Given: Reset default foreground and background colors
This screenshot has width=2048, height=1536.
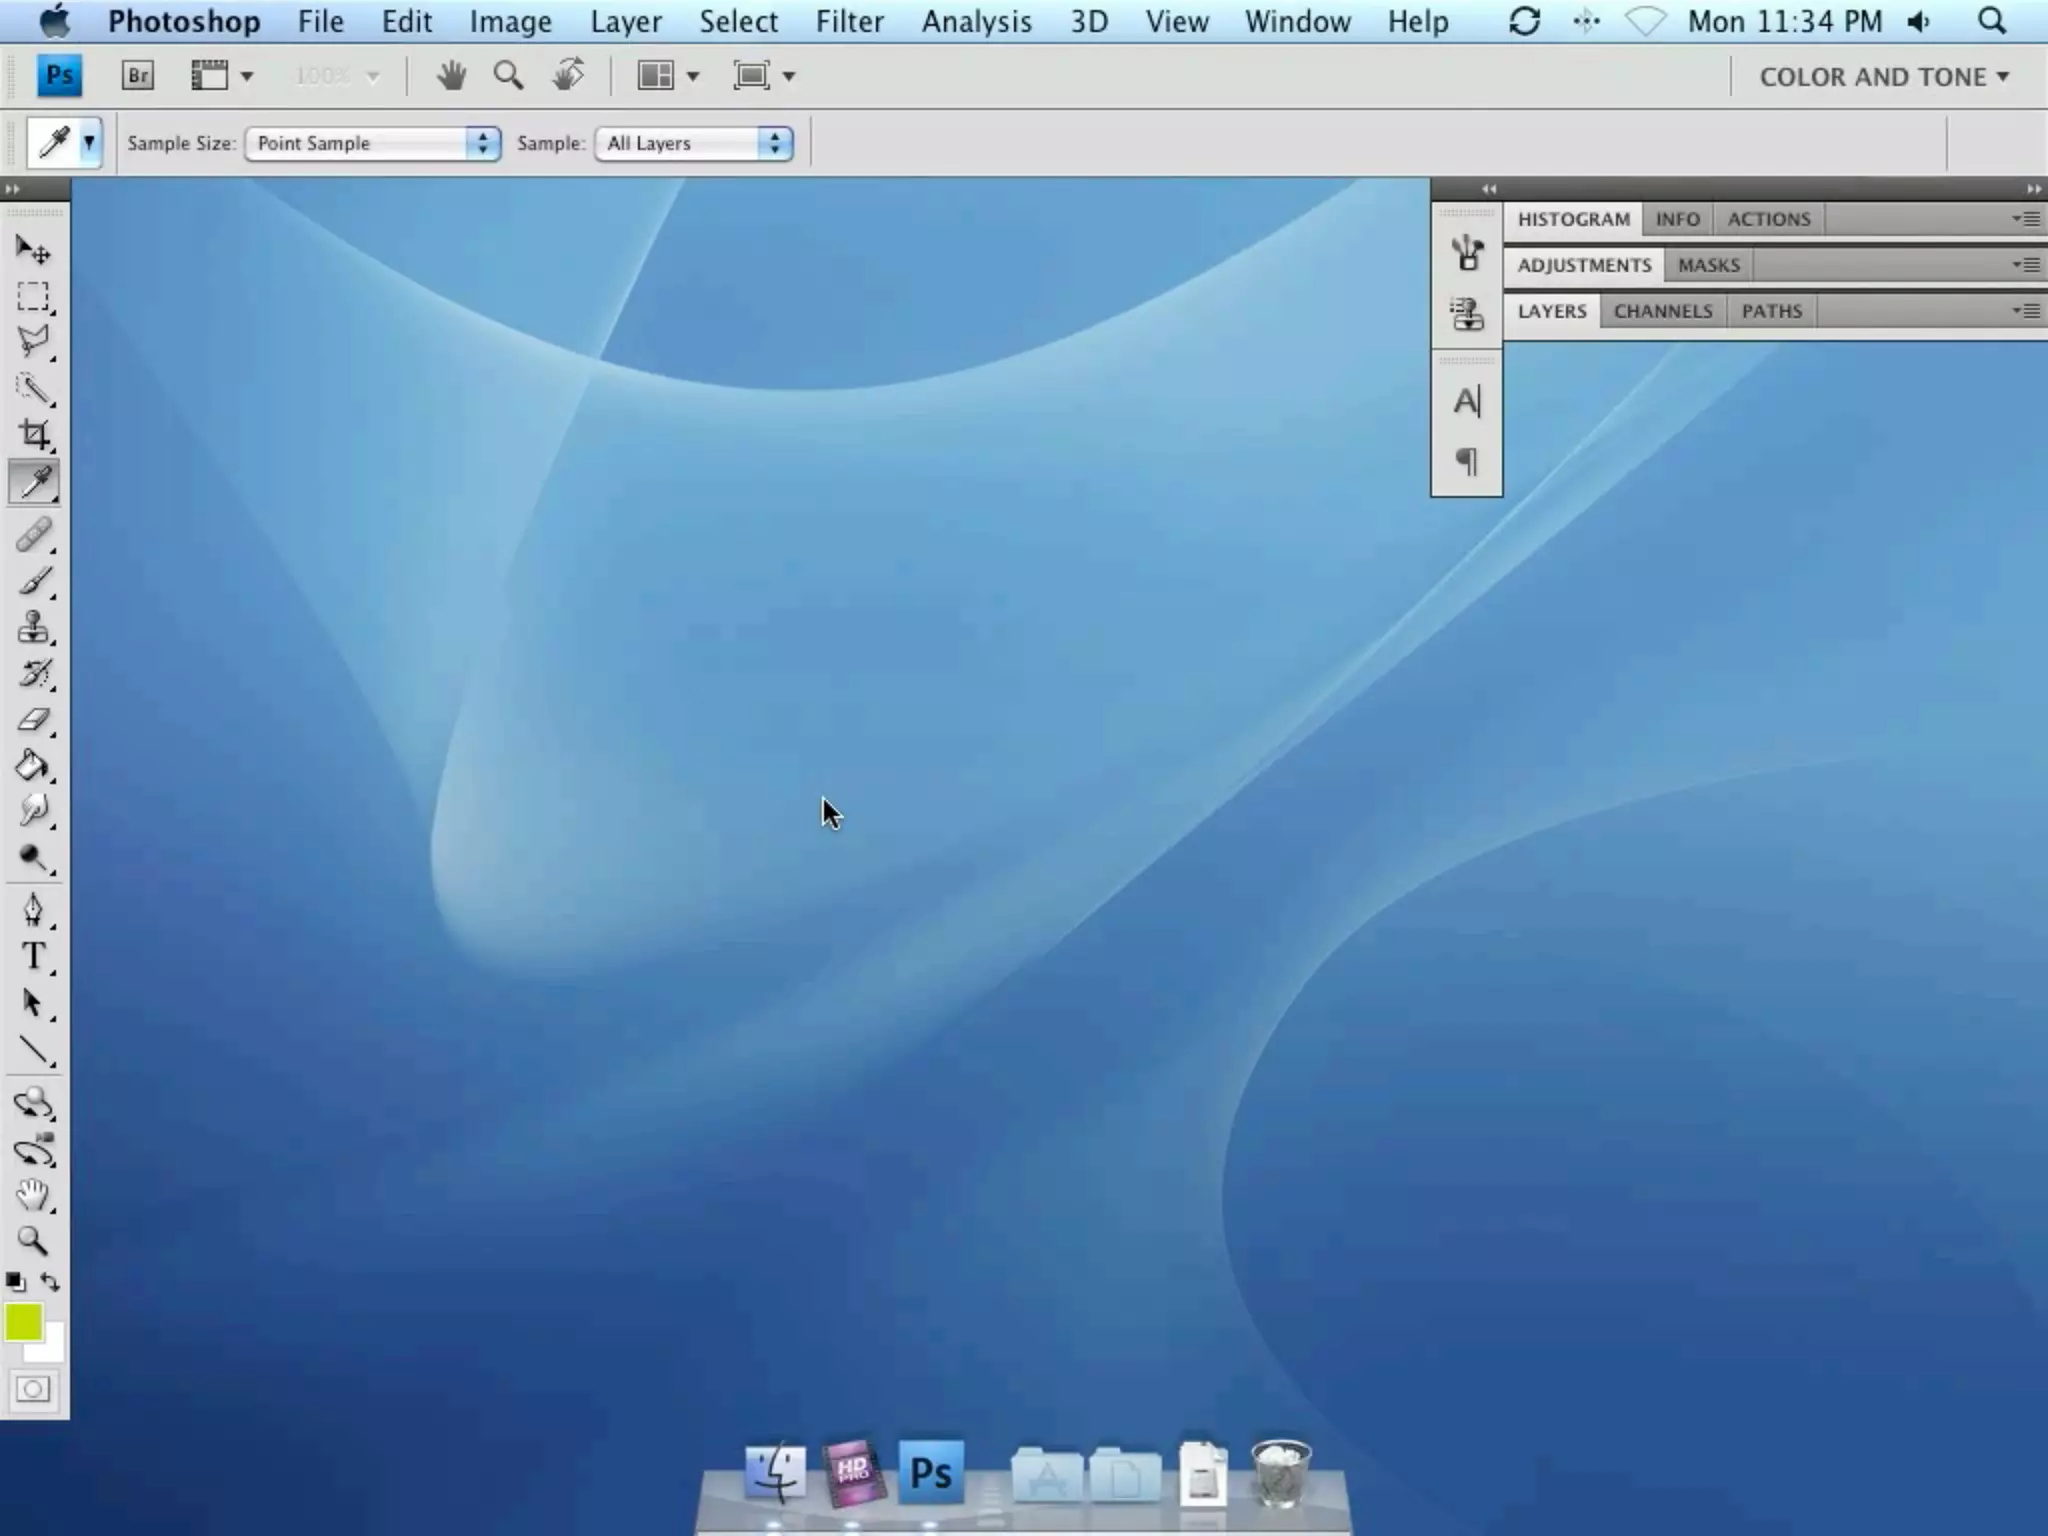Looking at the screenshot, I should point(15,1282).
